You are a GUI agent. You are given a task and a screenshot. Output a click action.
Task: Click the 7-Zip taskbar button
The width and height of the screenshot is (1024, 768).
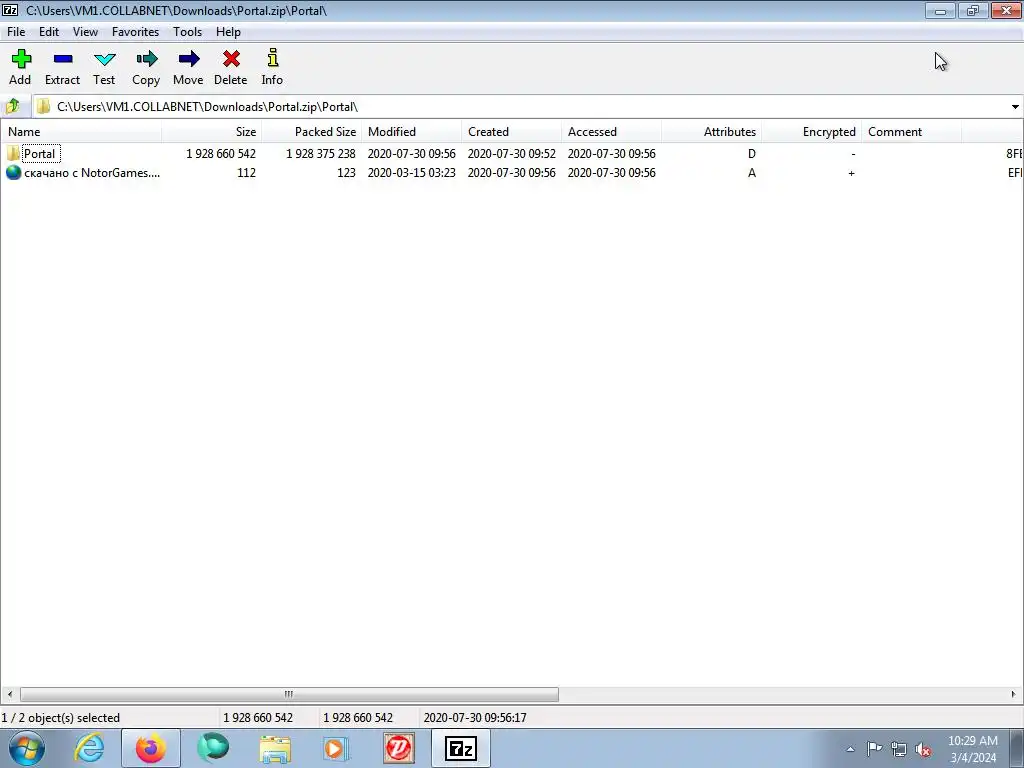pyautogui.click(x=461, y=748)
